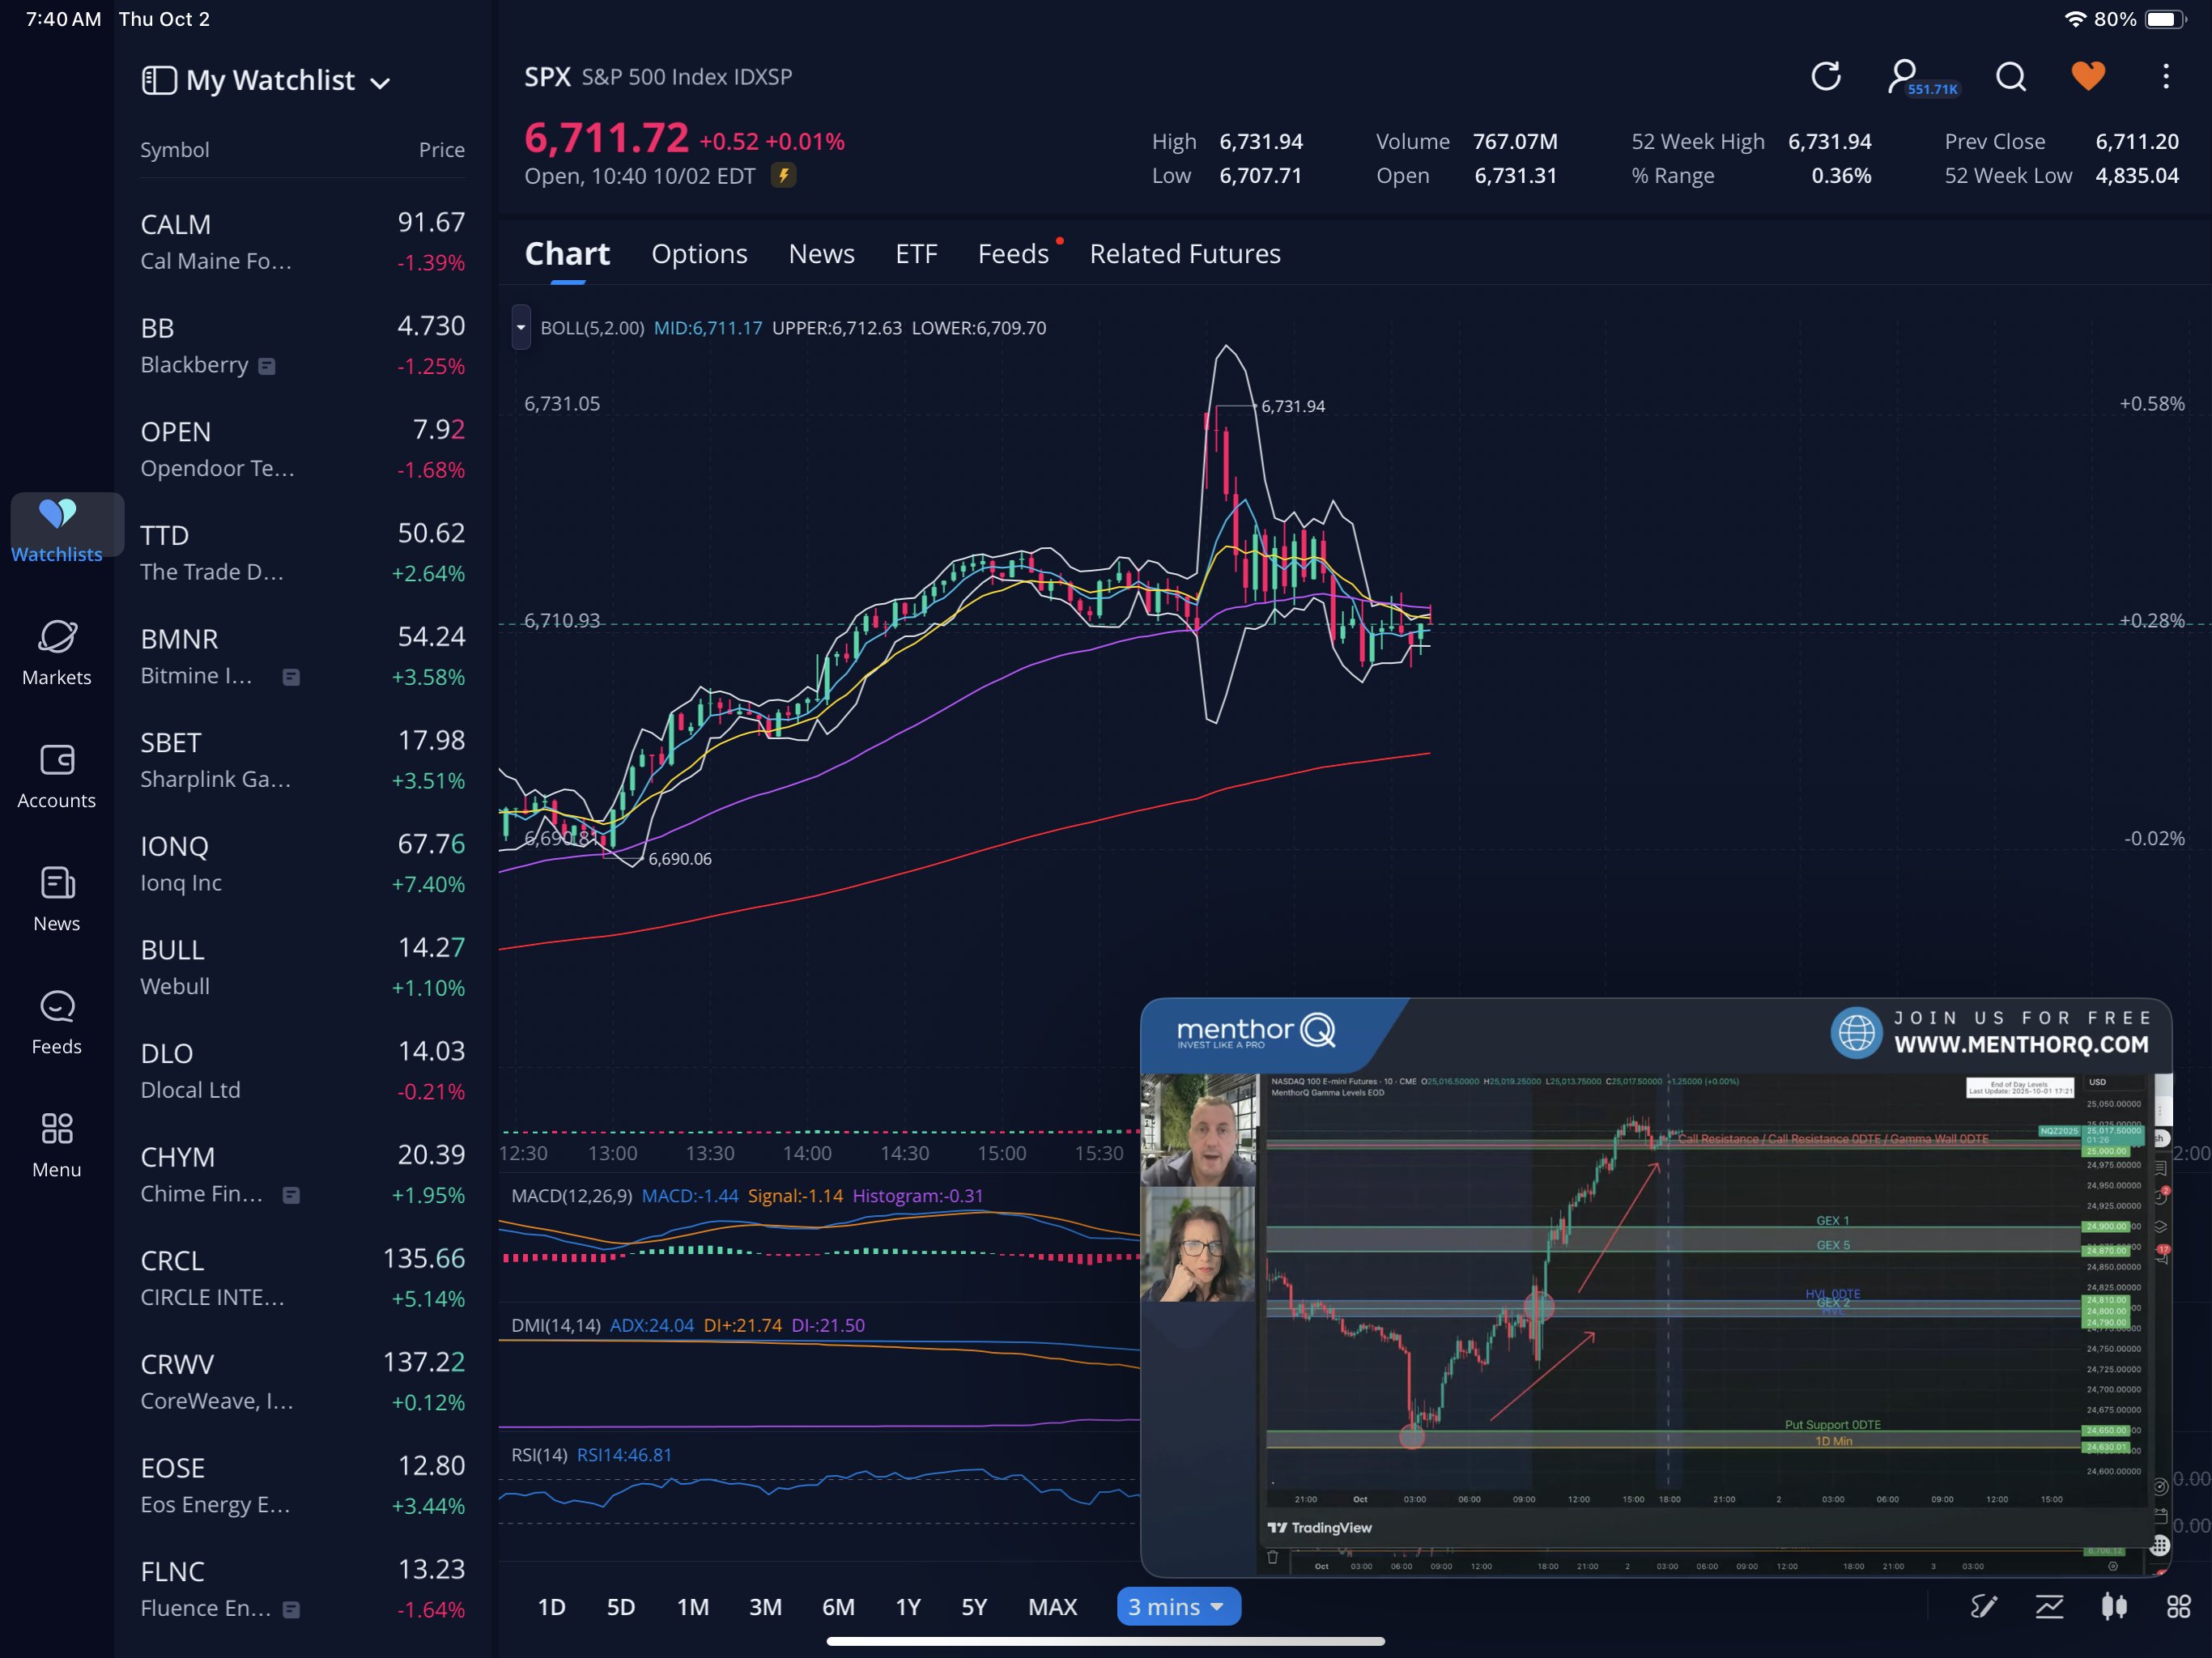Screen dimensions: 2212x1658
Task: Collapse the BOLL indicator legend arrow
Action: (x=521, y=328)
